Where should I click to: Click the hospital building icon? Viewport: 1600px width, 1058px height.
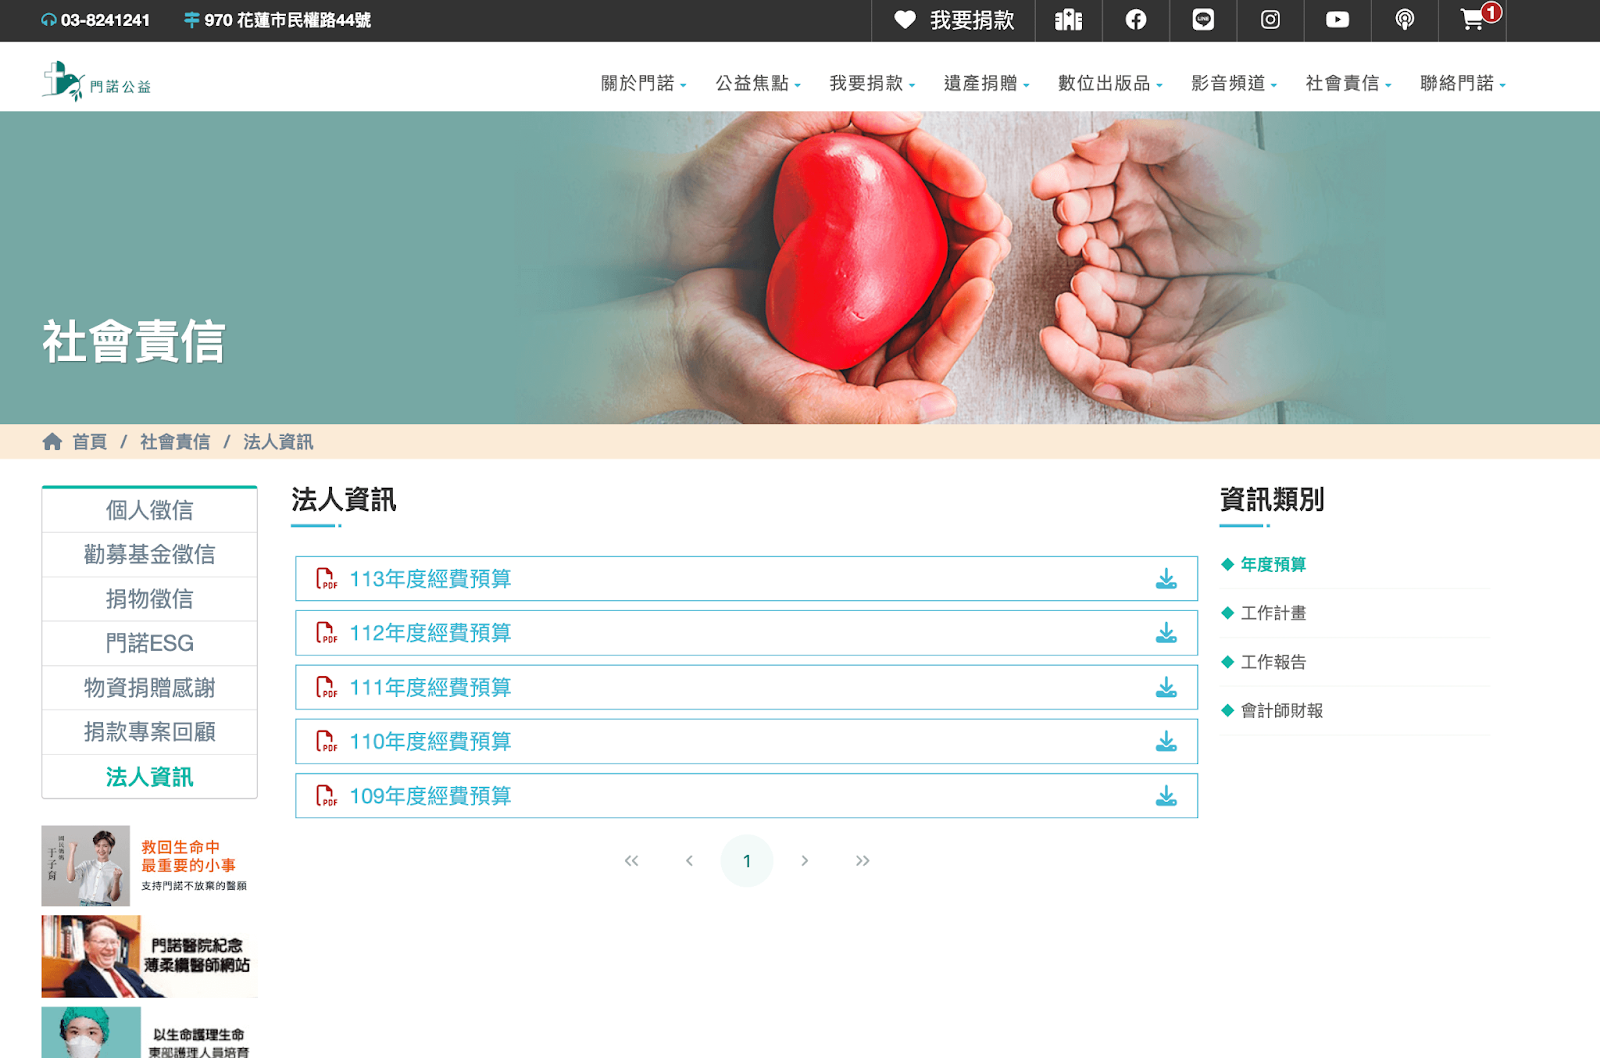(1069, 20)
